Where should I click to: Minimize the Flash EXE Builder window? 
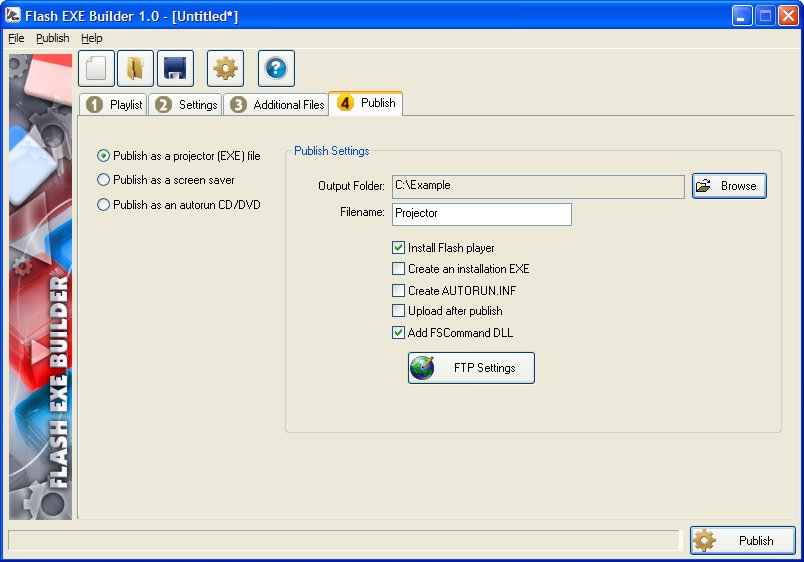(741, 16)
